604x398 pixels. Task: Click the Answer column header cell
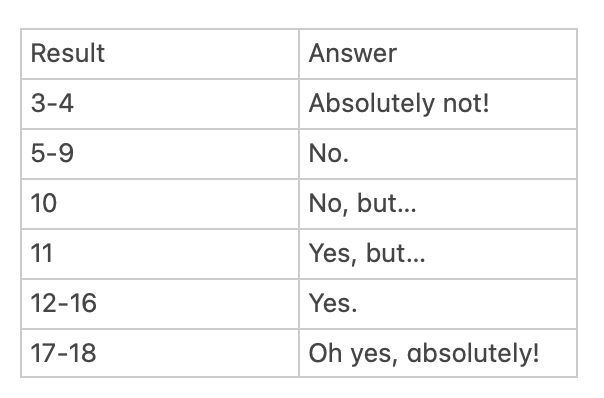[438, 54]
